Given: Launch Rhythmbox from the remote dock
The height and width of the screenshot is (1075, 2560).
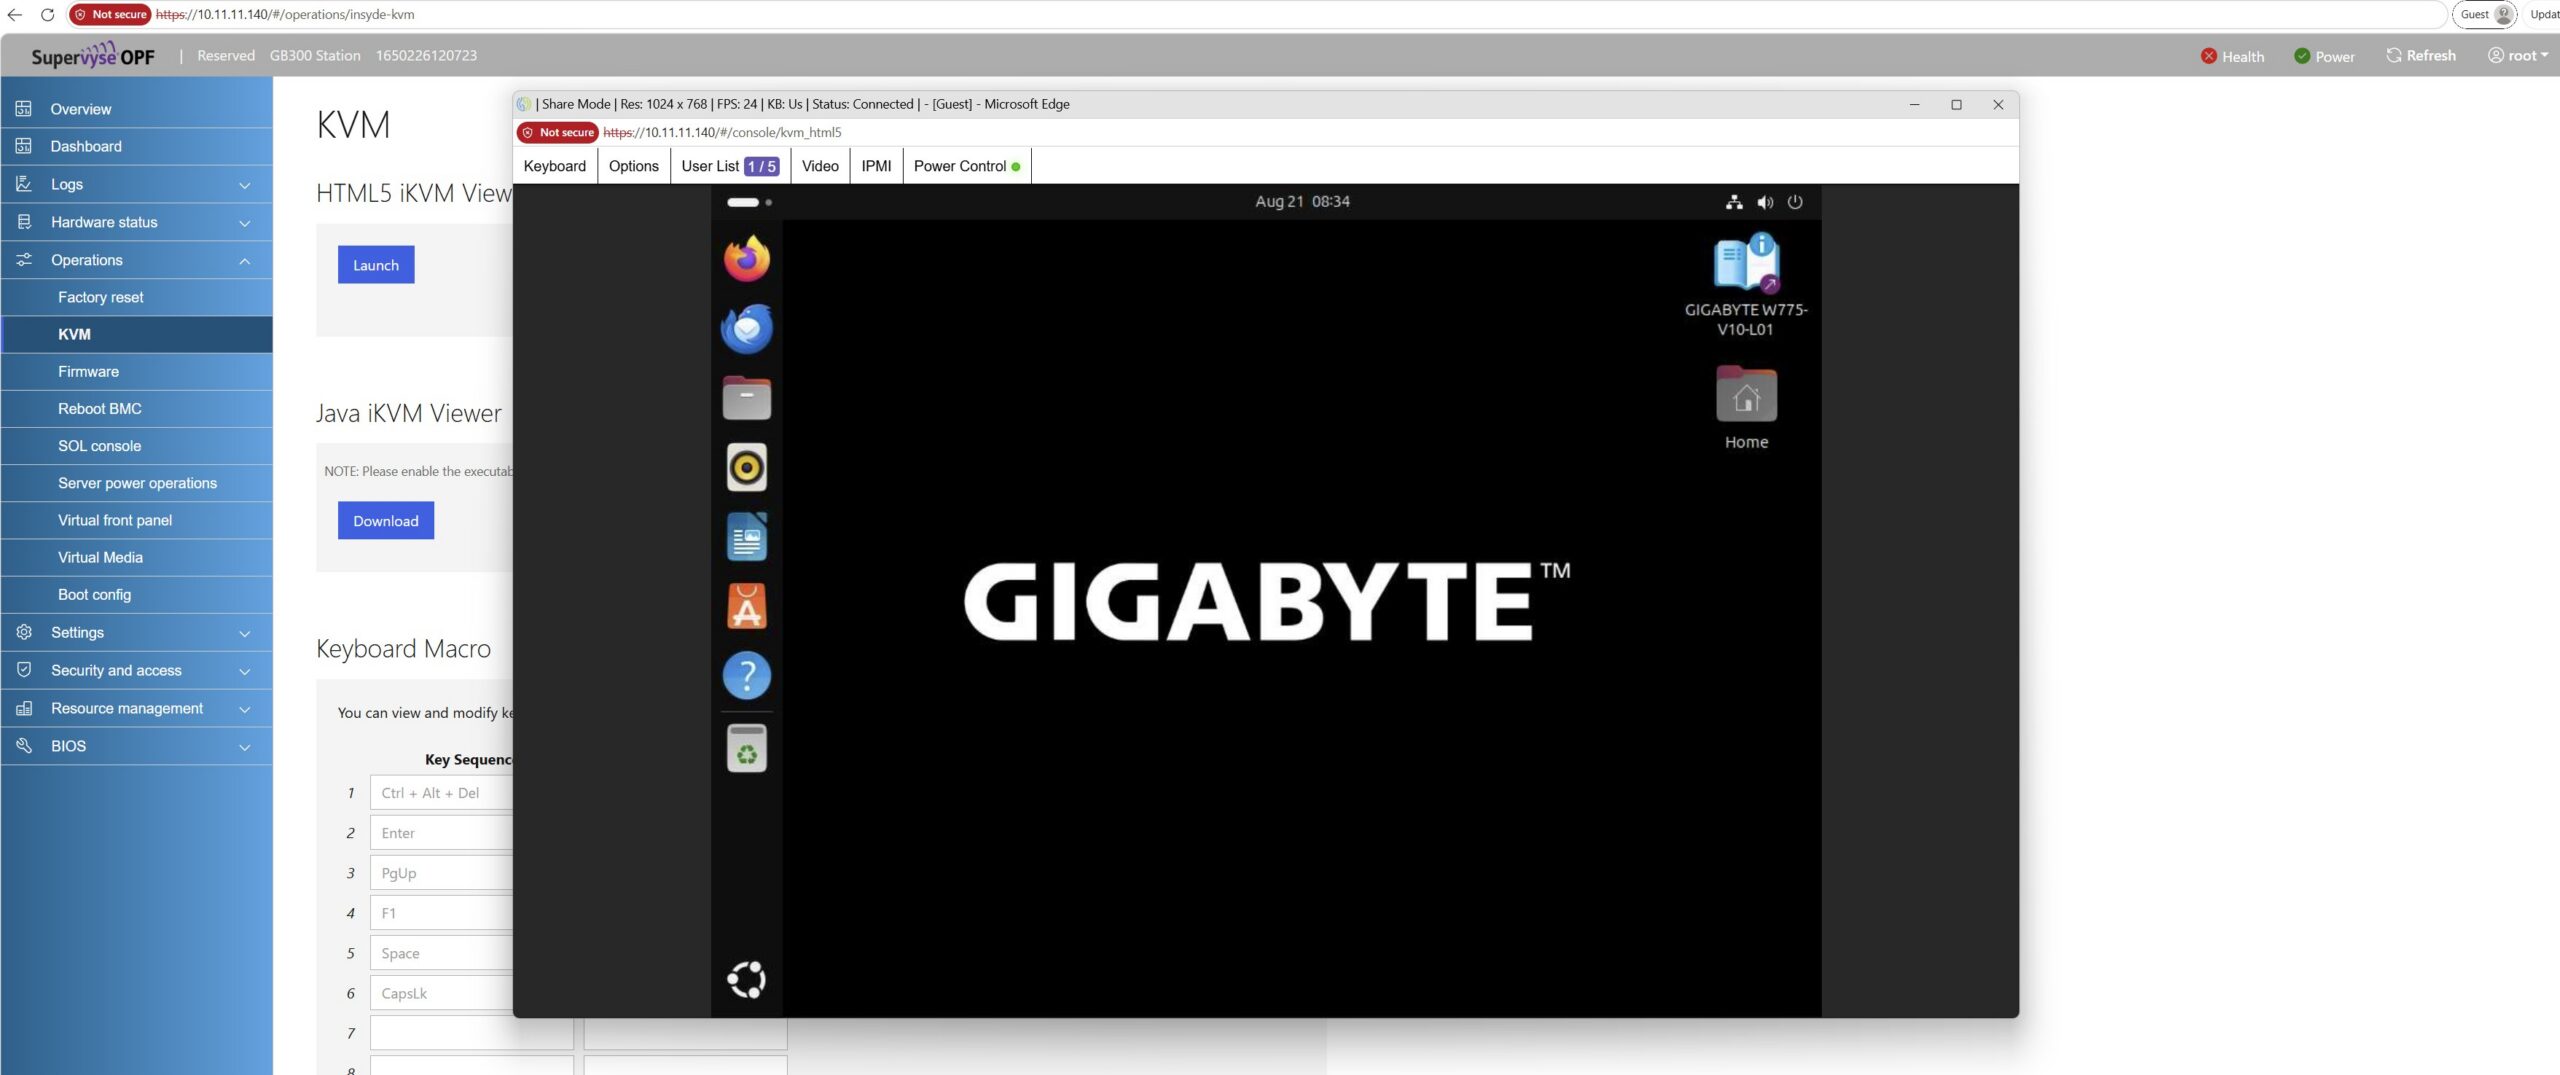Looking at the screenshot, I should (x=747, y=467).
